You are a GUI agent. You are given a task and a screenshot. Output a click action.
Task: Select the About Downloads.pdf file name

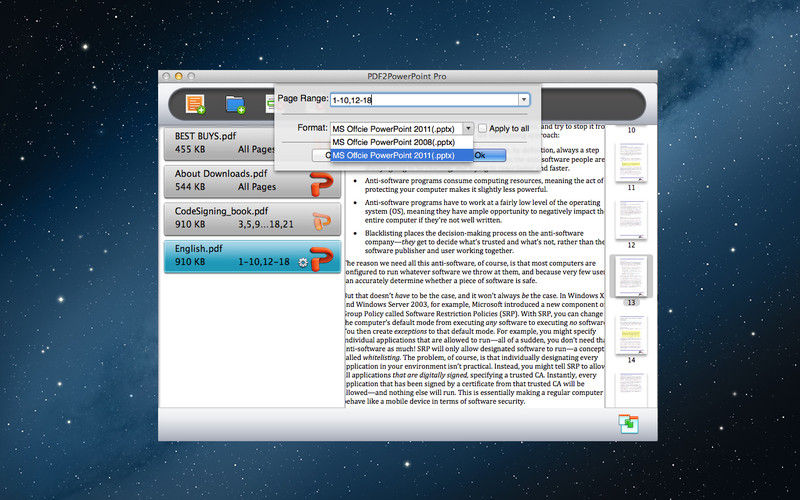(221, 173)
